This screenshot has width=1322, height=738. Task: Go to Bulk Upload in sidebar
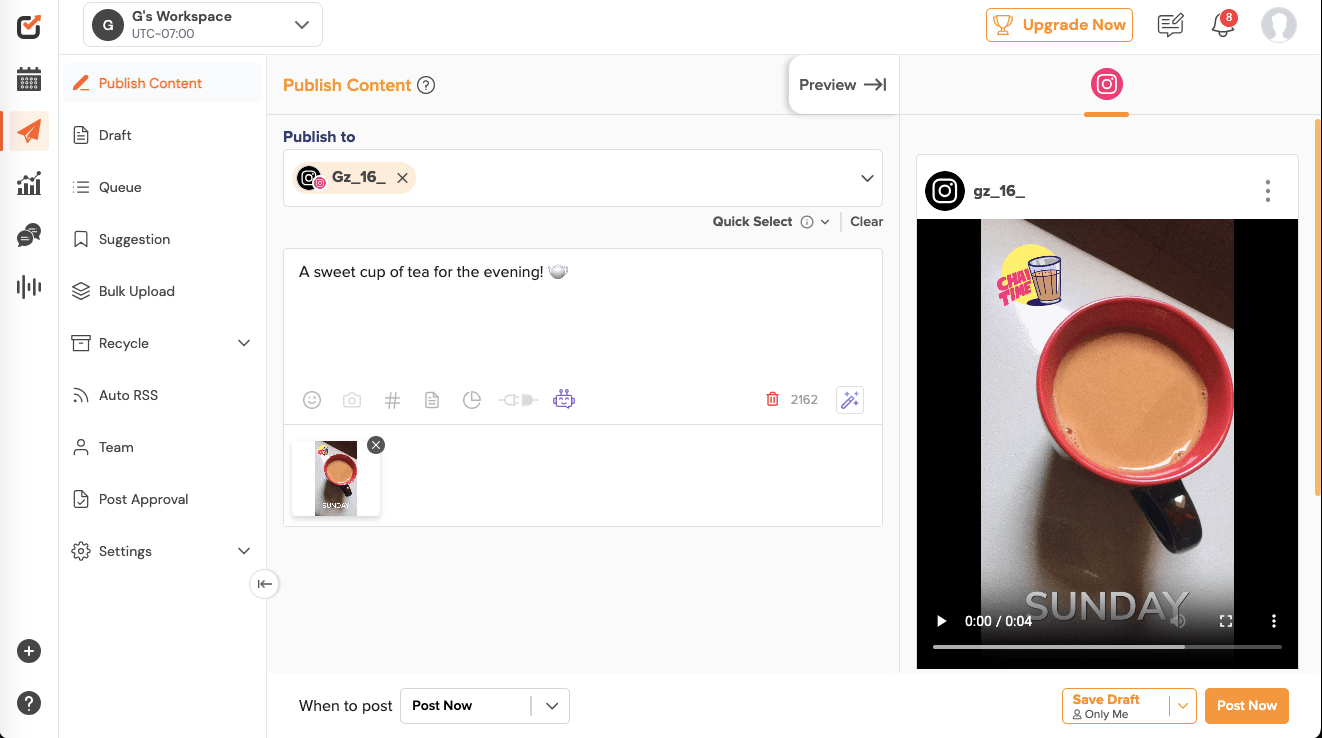click(x=136, y=291)
